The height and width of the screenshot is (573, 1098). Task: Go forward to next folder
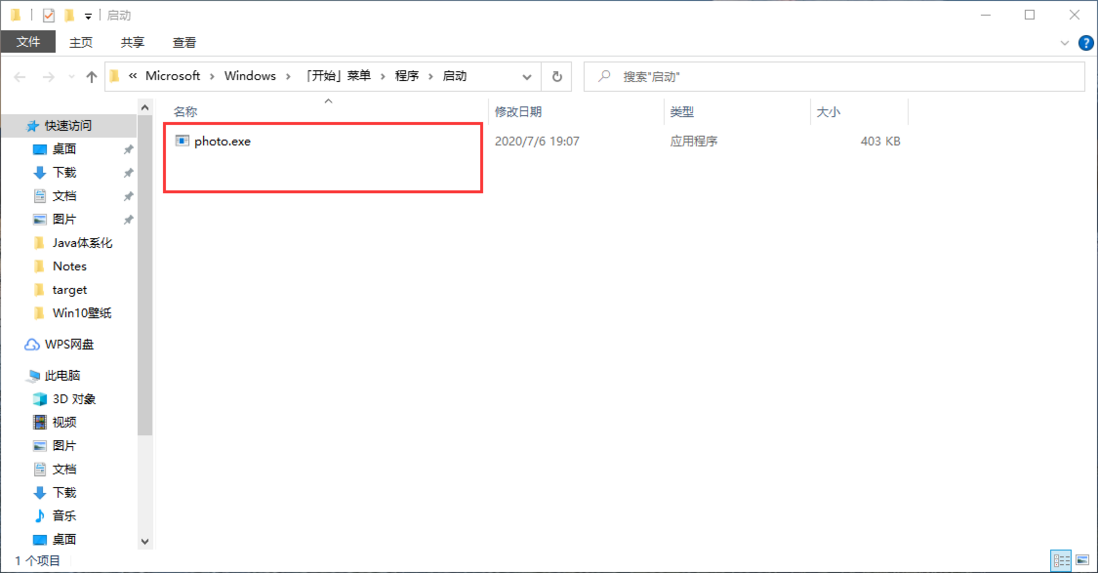[48, 77]
